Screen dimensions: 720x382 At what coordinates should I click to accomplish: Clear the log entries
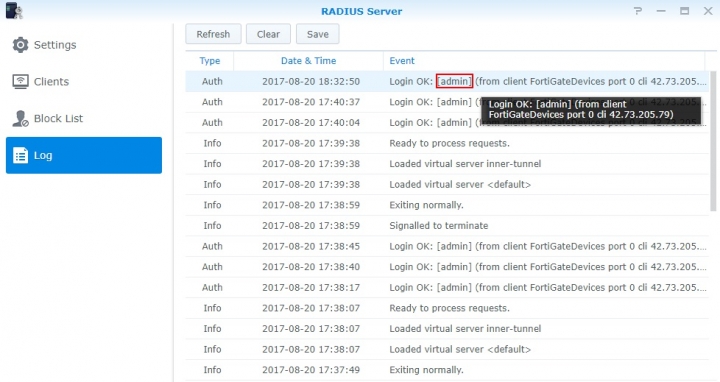click(x=268, y=34)
